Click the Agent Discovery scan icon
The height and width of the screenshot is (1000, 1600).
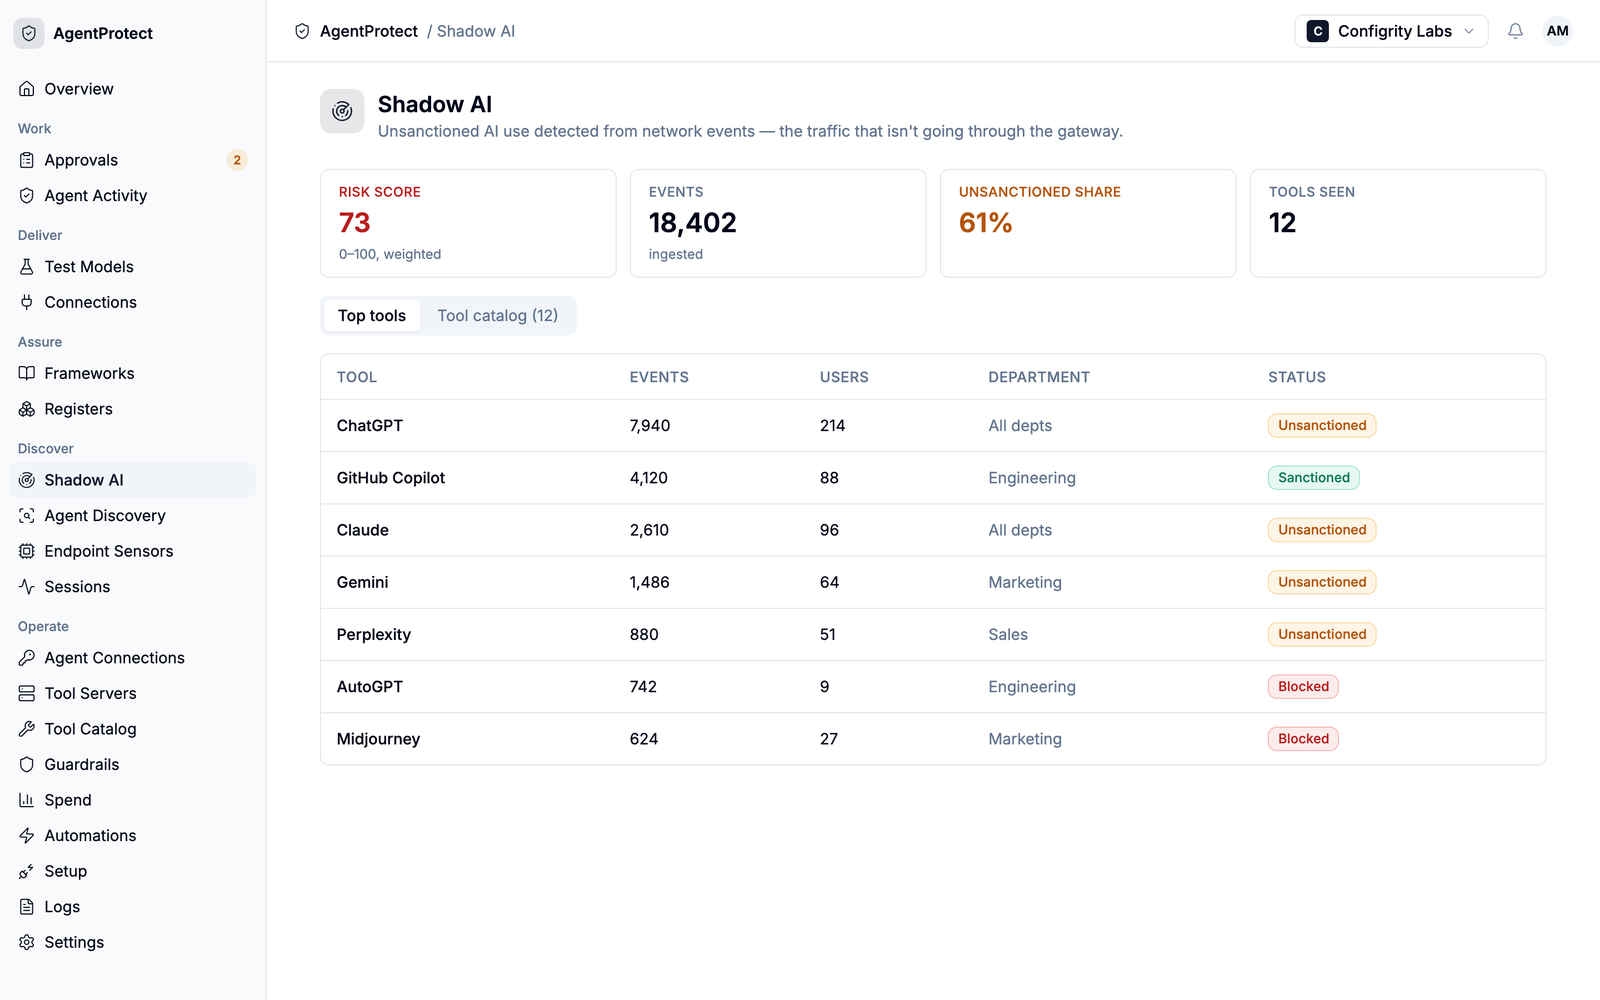(x=27, y=516)
